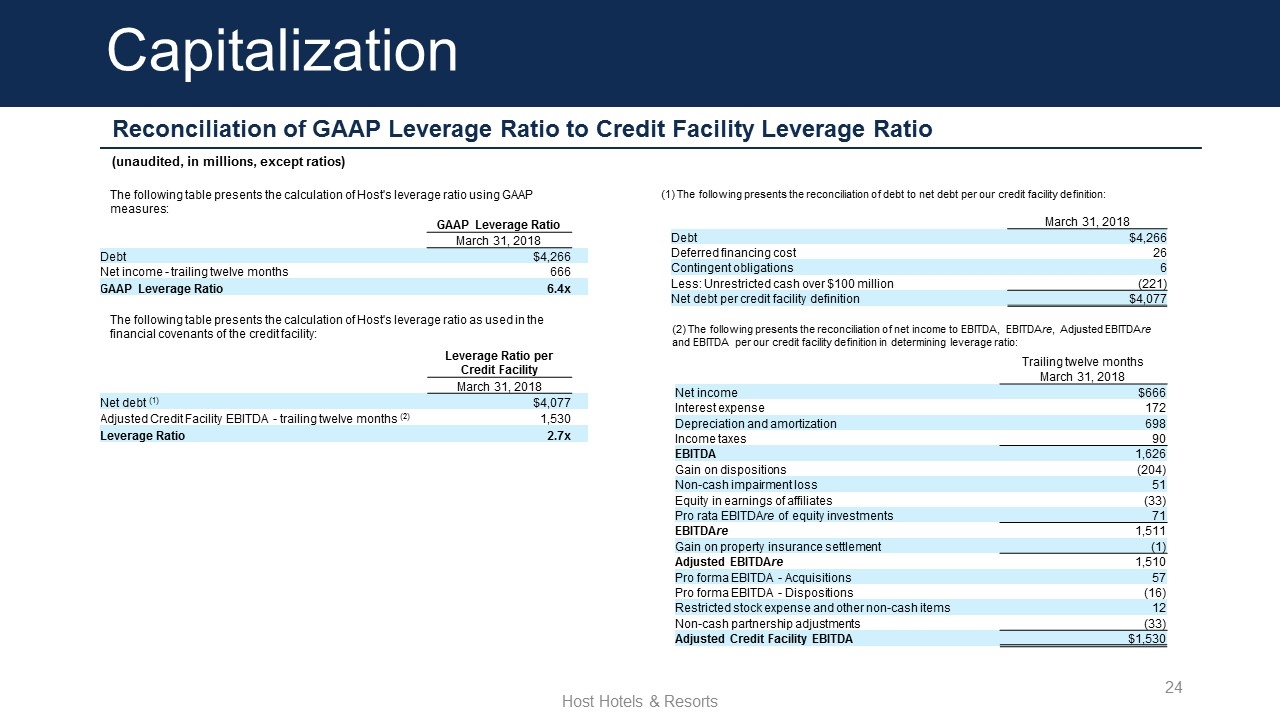This screenshot has height=720, width=1280.
Task: Click the 71 pro rata EBITDAre value
Action: [x=1159, y=516]
